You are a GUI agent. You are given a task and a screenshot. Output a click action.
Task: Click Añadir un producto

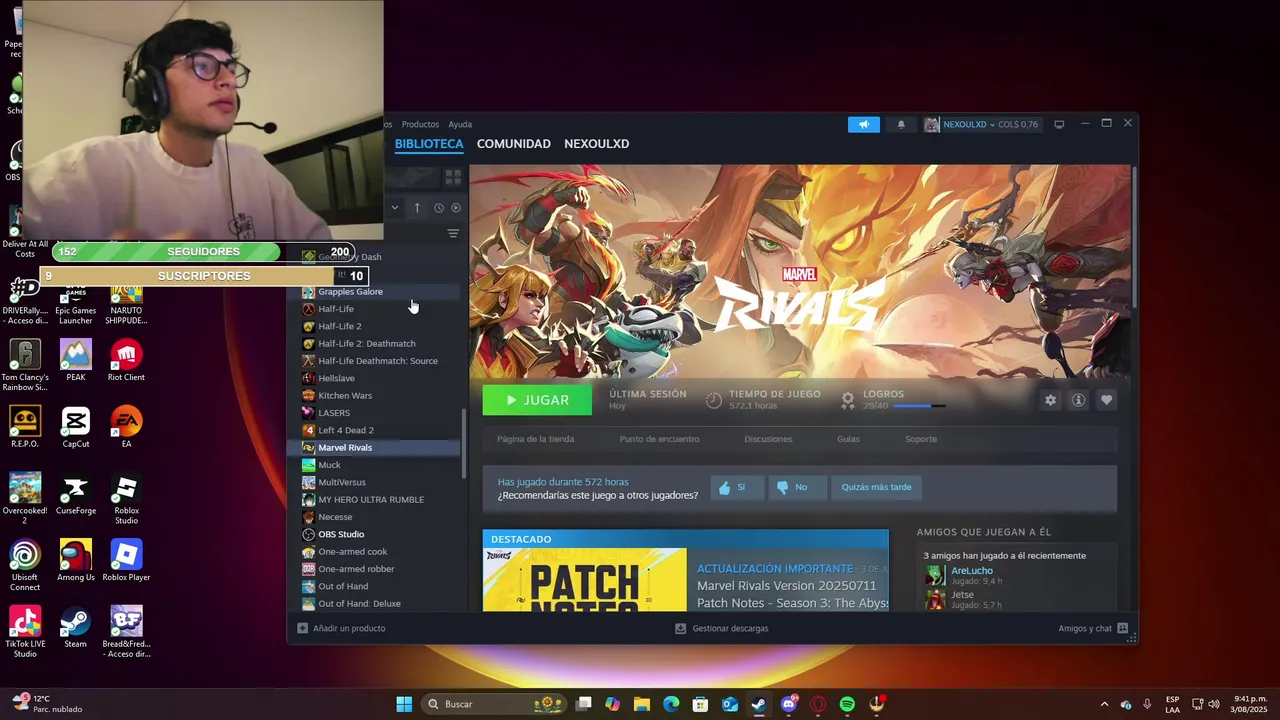coord(341,629)
